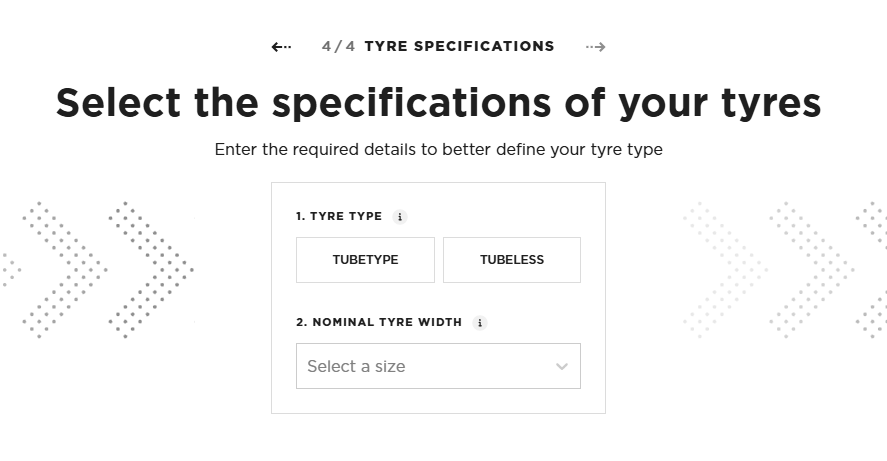Screen dimensions: 887x461
Task: Click the 'Select the specifications of your tyres' heading
Action: [x=438, y=102]
